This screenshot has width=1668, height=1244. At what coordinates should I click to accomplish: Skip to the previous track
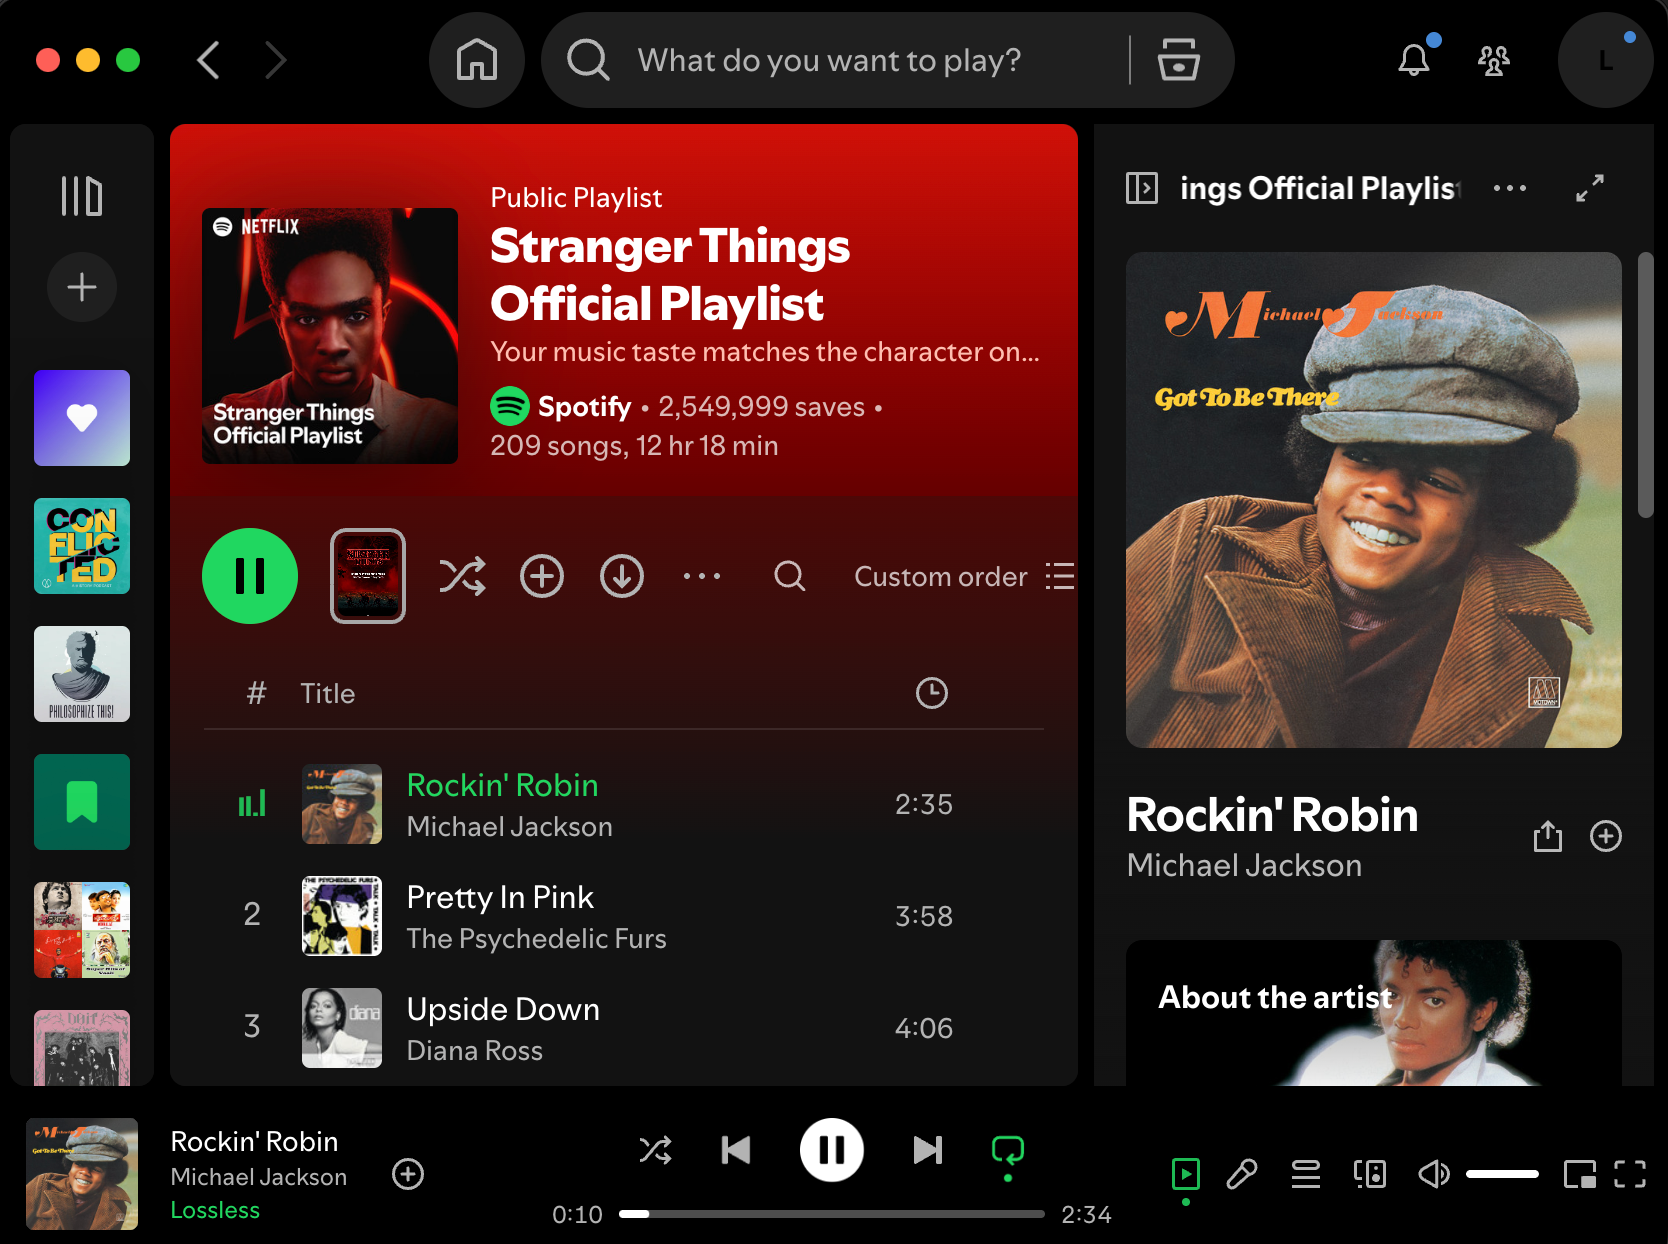(x=736, y=1150)
